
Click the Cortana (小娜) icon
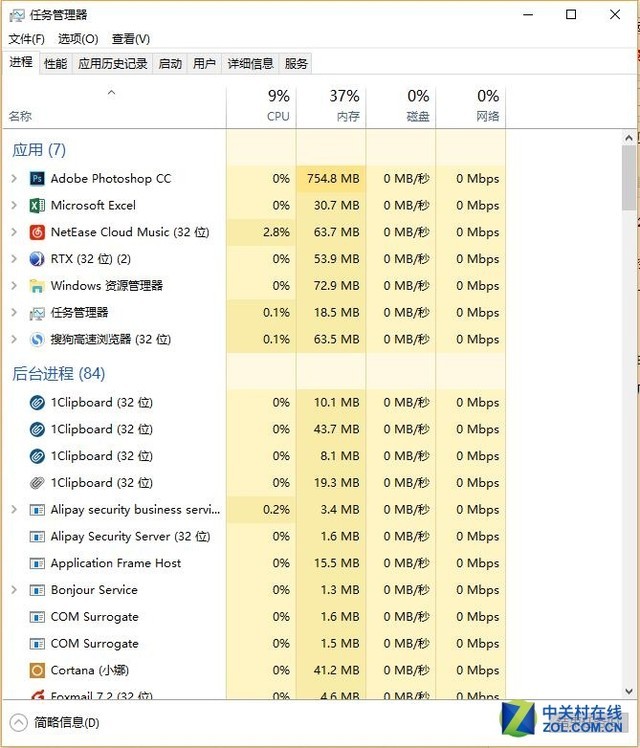point(37,670)
